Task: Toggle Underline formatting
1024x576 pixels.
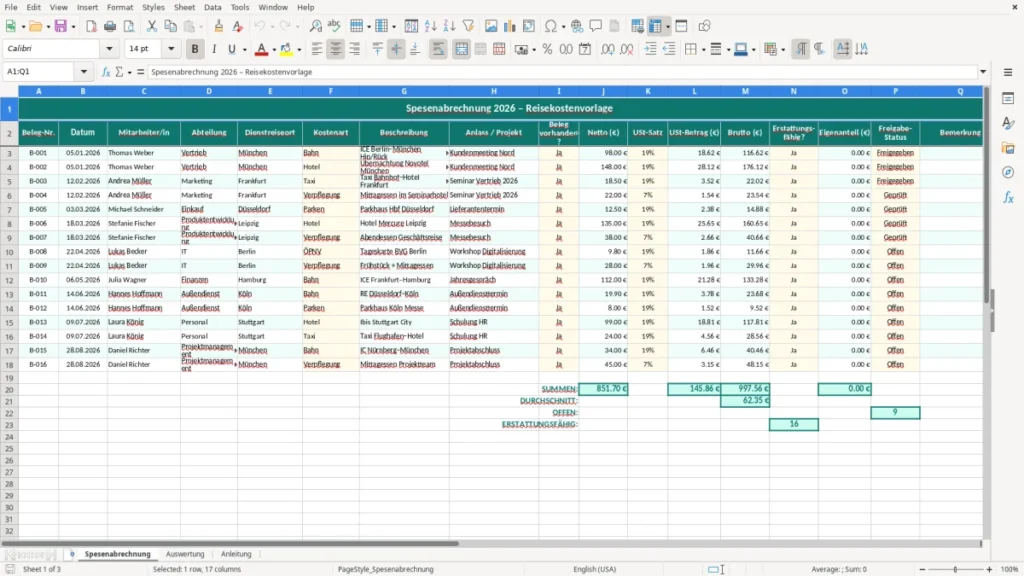Action: coord(231,49)
